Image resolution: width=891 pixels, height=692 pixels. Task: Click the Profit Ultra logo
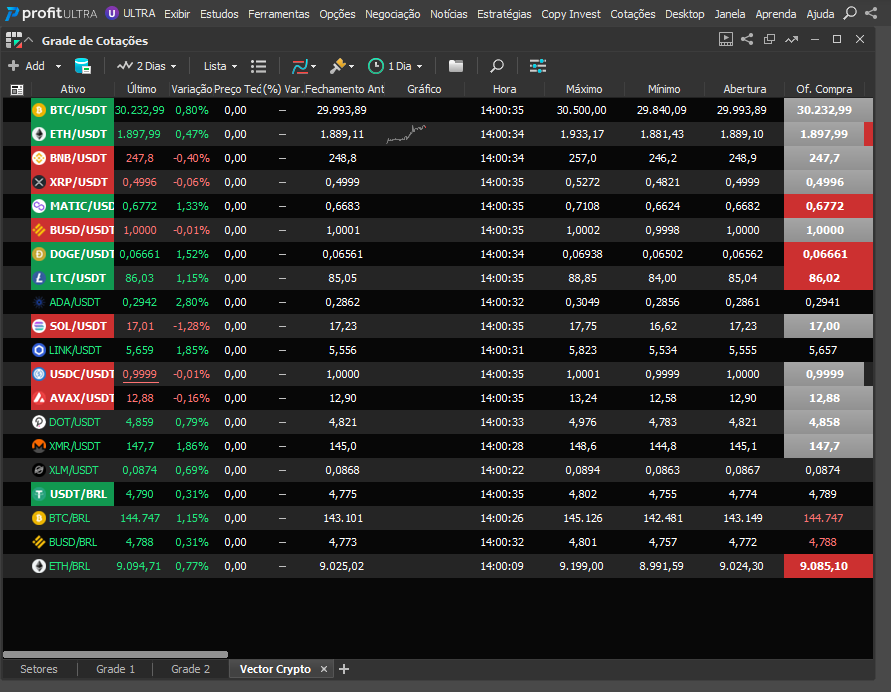[x=51, y=13]
